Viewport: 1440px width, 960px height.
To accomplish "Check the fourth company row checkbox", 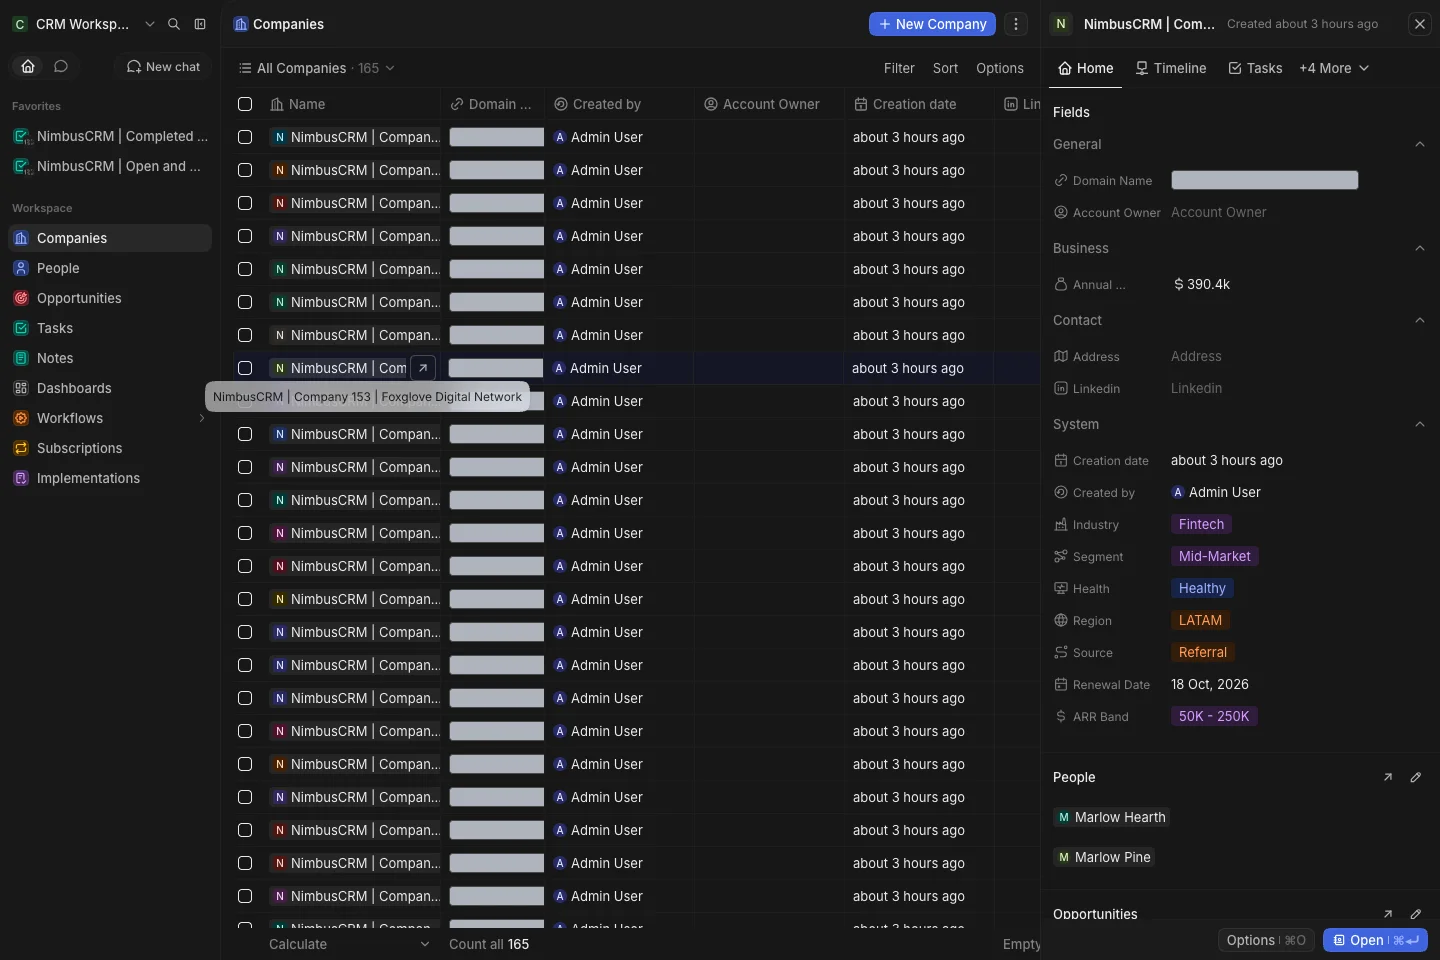I will coord(245,236).
